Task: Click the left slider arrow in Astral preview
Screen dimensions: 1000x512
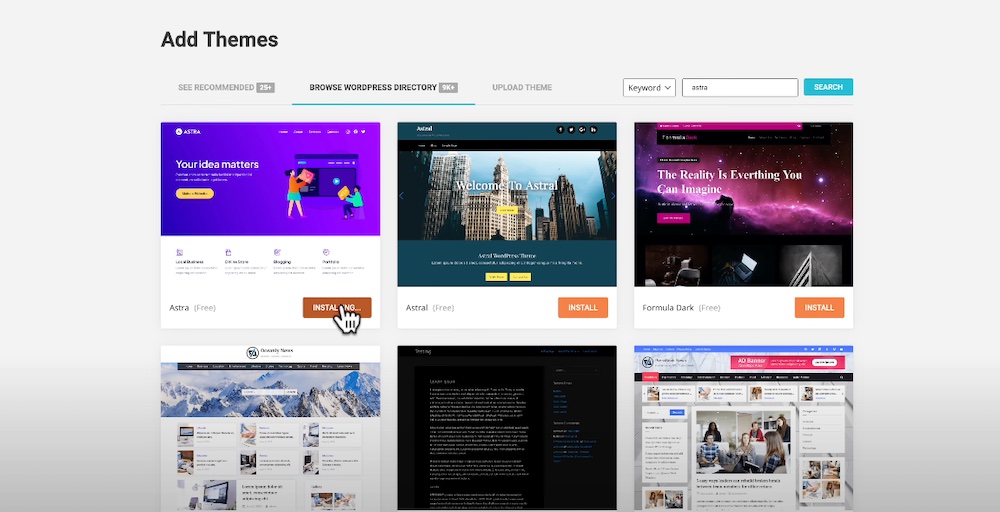Action: (x=402, y=196)
